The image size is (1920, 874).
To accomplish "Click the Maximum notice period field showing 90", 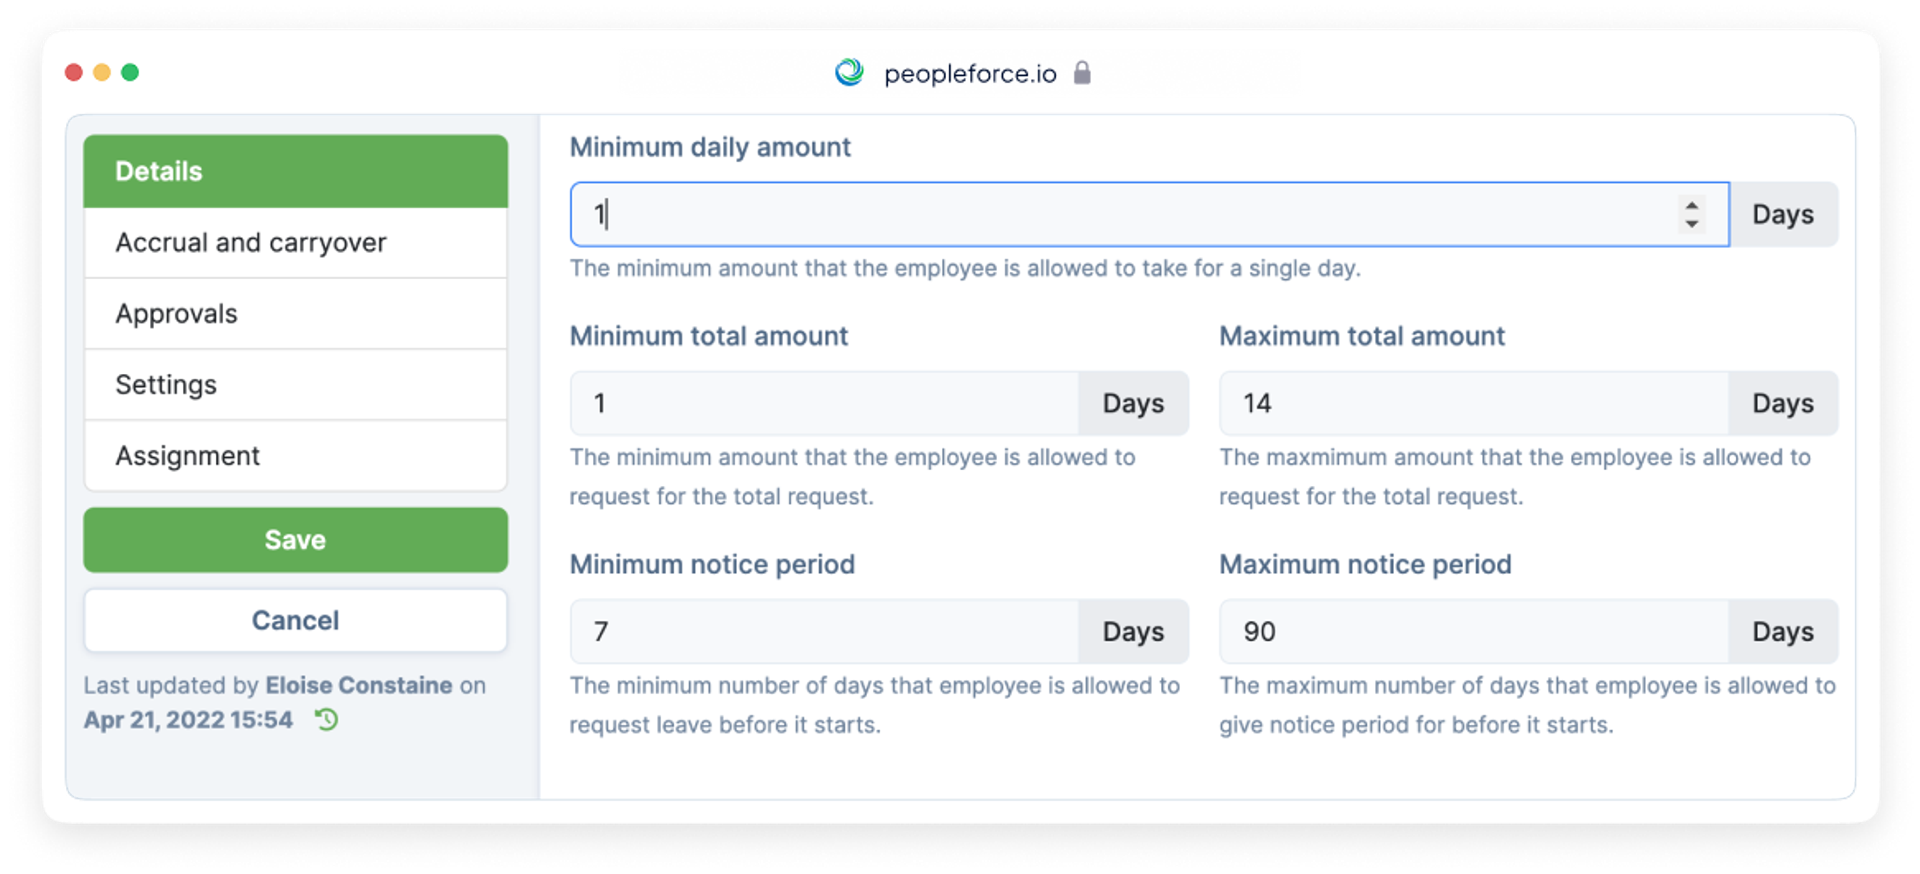I will click(x=1473, y=631).
